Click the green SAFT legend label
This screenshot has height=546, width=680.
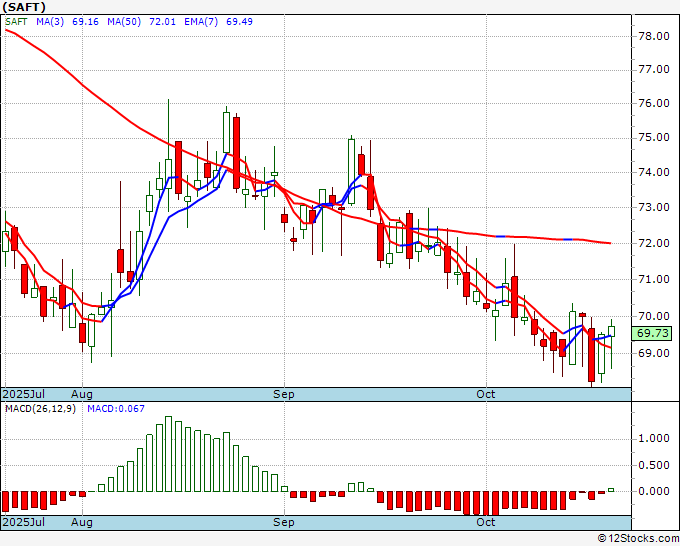coord(16,22)
